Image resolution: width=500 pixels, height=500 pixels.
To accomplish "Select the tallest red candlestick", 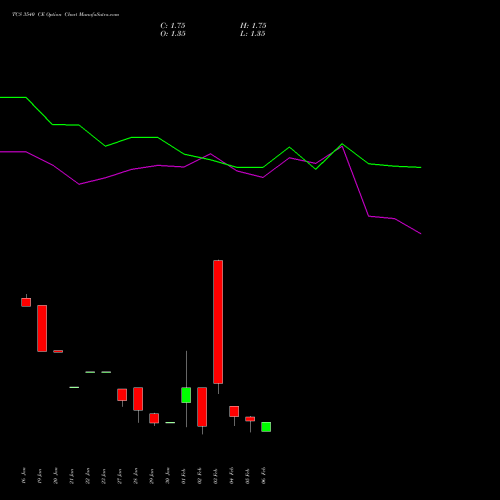I will point(218,322).
